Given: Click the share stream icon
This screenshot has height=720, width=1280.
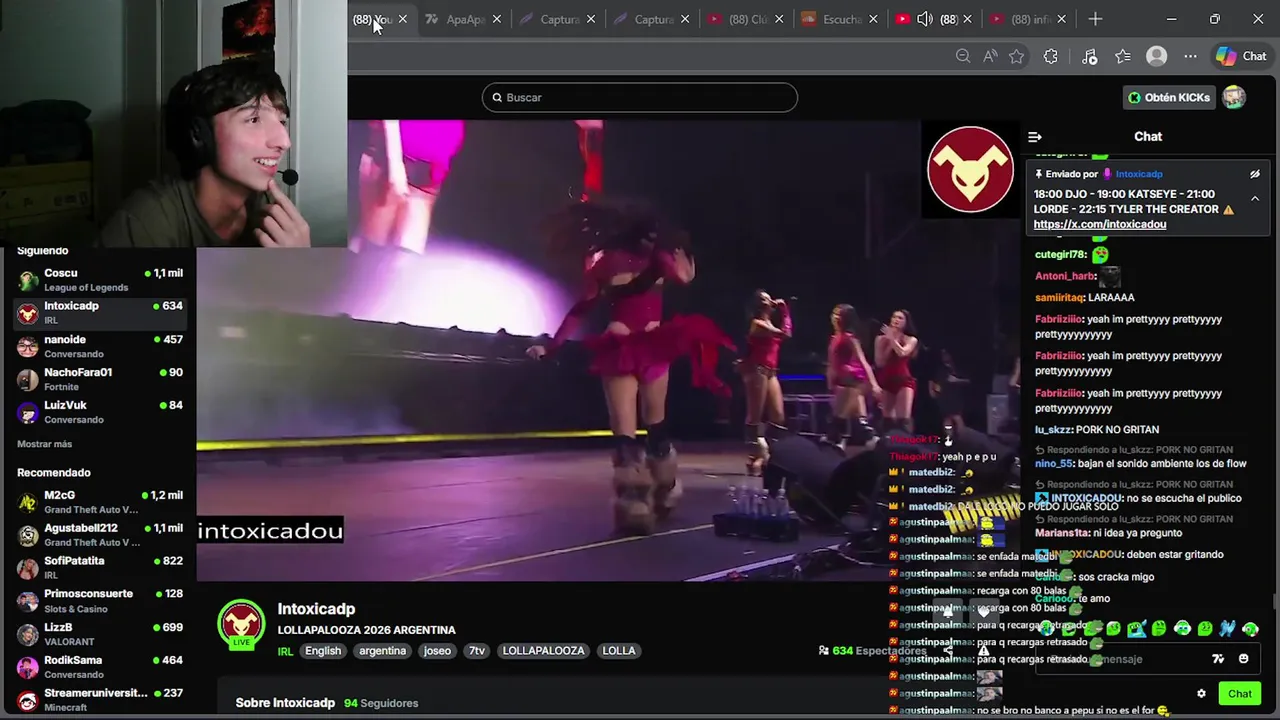Looking at the screenshot, I should pos(948,650).
